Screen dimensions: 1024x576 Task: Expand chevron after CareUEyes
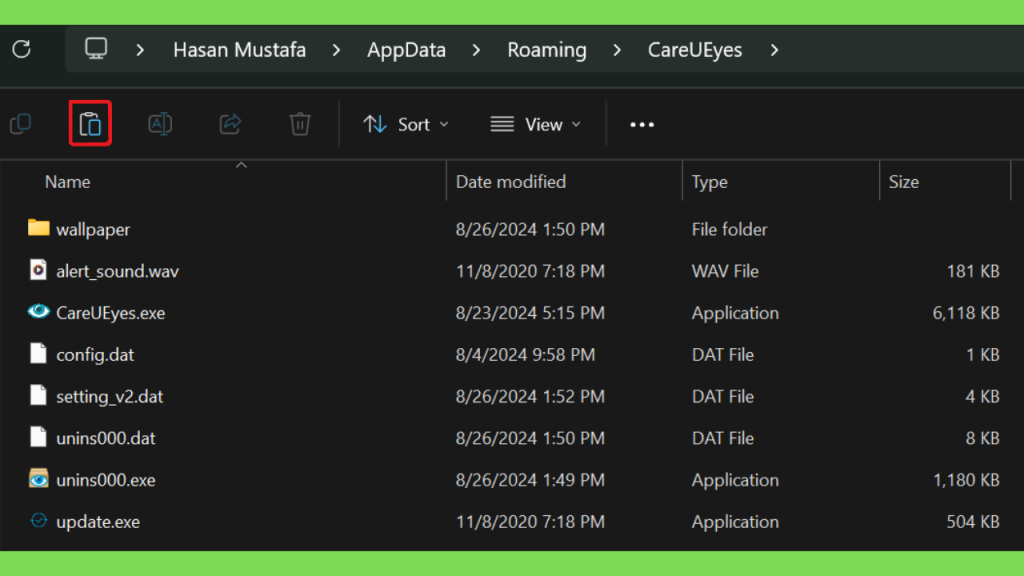tap(775, 50)
